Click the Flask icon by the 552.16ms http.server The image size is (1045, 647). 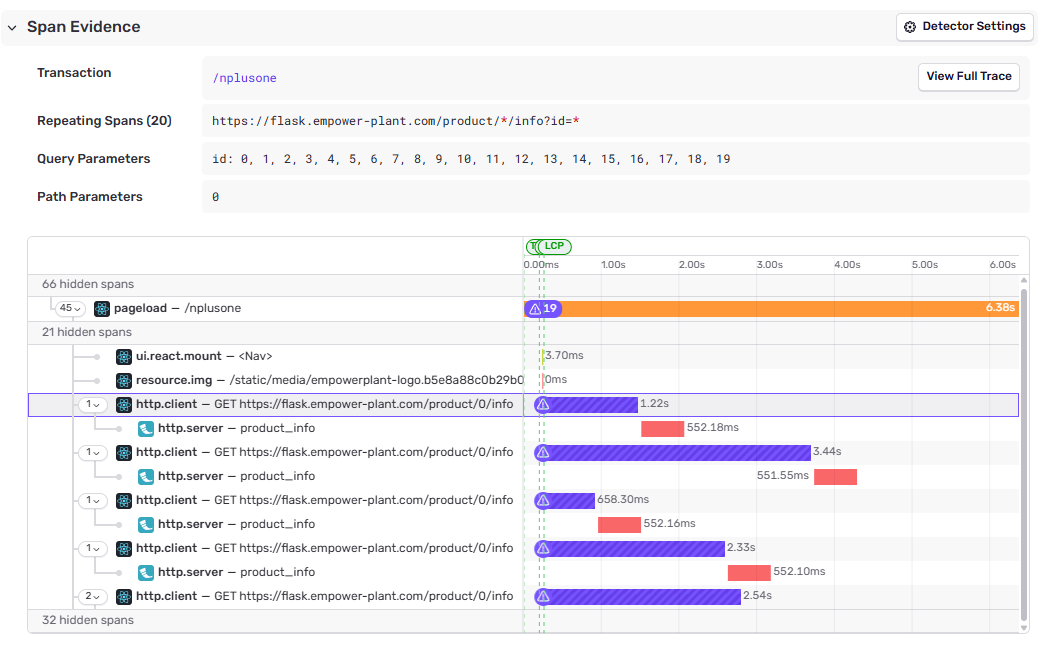tap(146, 524)
